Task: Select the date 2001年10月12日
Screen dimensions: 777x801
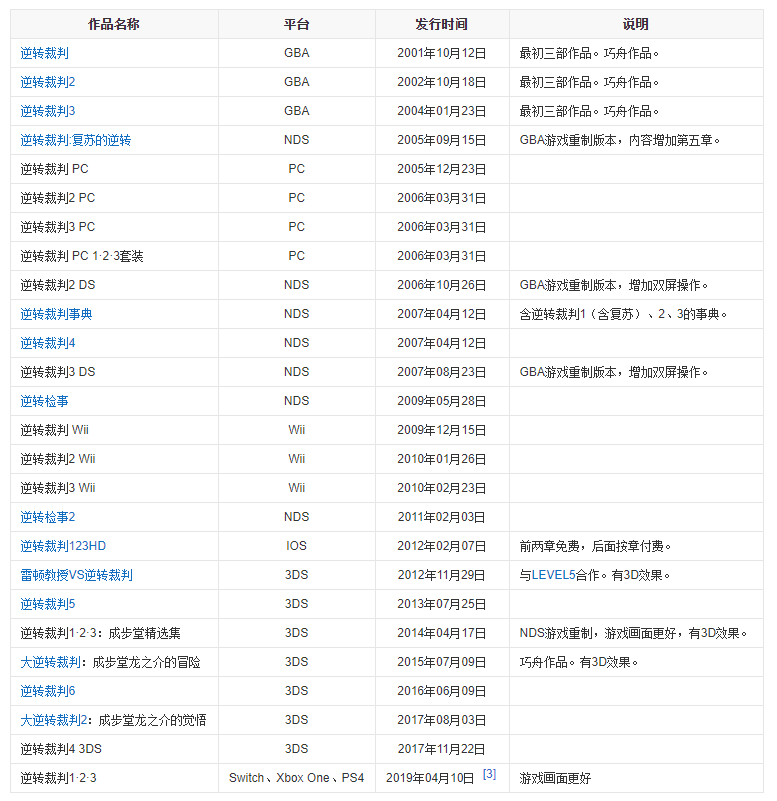Action: [442, 53]
